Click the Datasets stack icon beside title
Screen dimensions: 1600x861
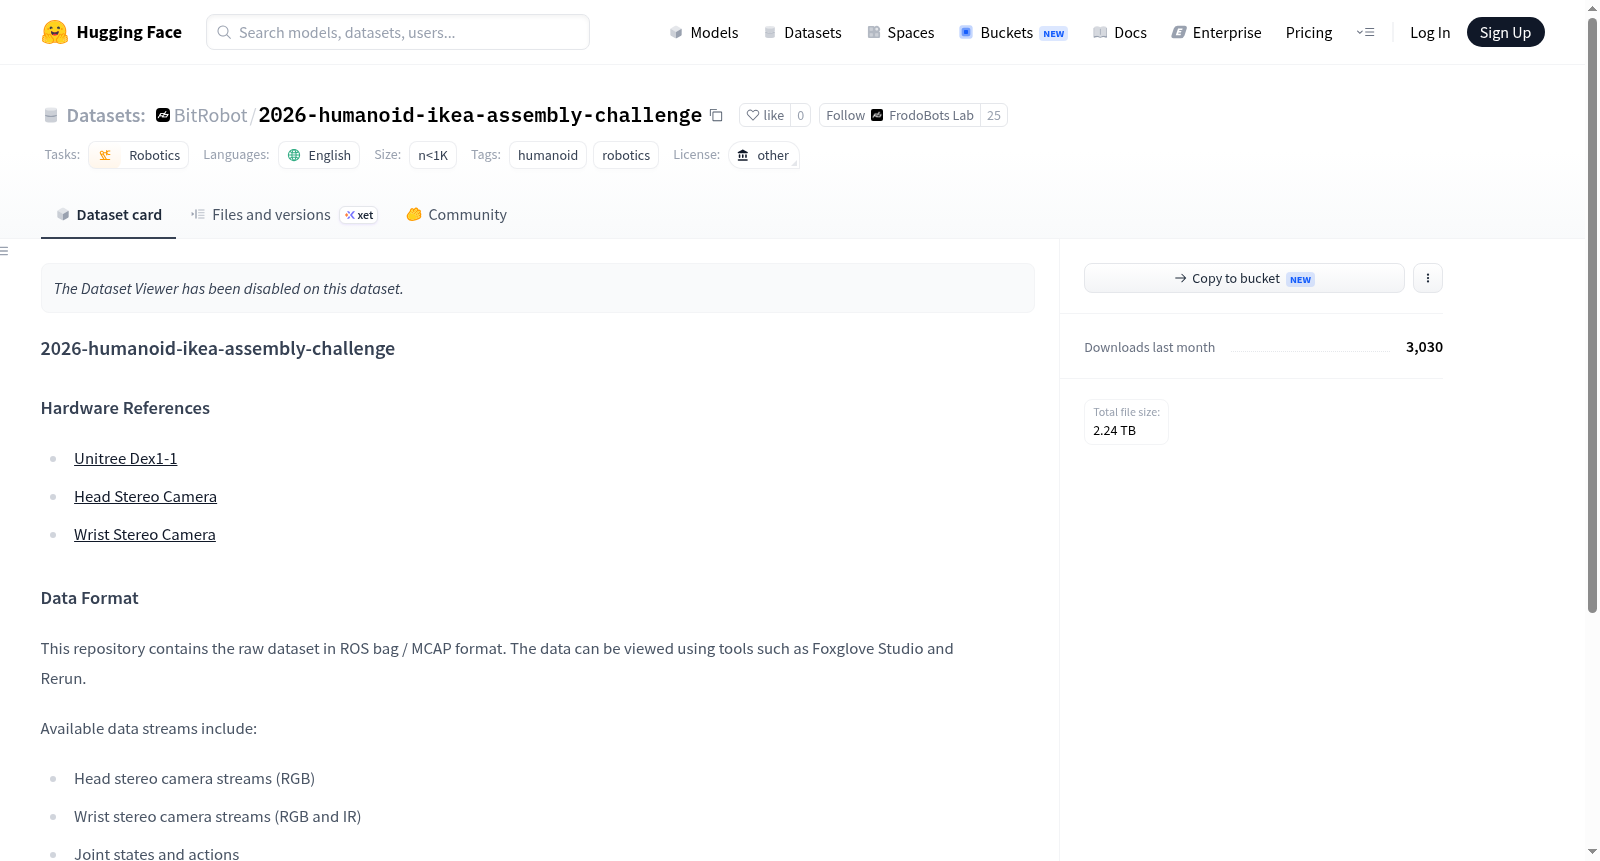(51, 116)
